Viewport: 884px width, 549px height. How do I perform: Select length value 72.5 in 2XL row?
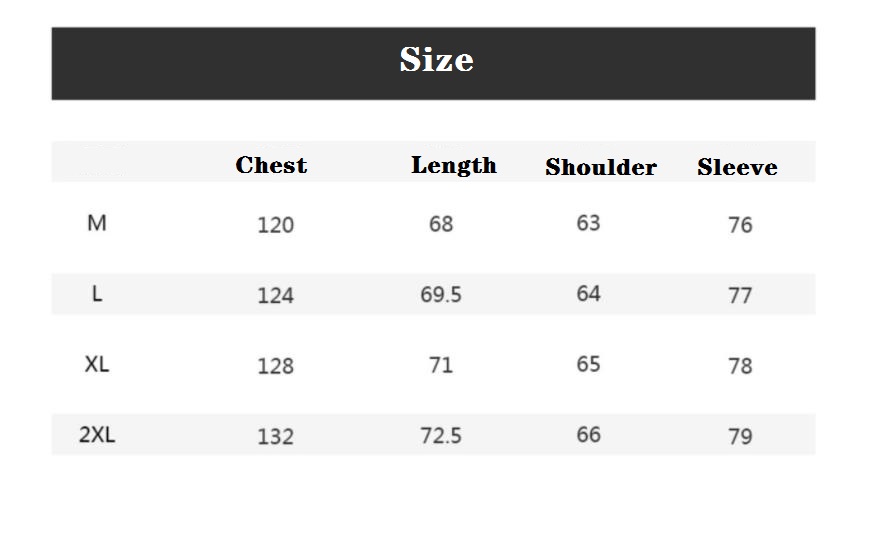[441, 436]
